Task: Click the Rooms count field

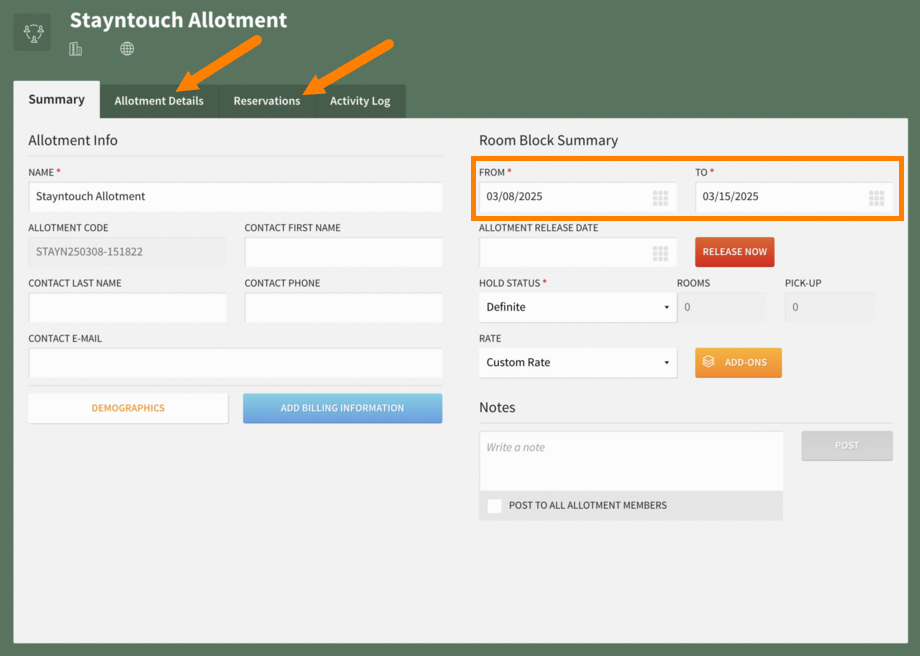Action: pos(722,307)
